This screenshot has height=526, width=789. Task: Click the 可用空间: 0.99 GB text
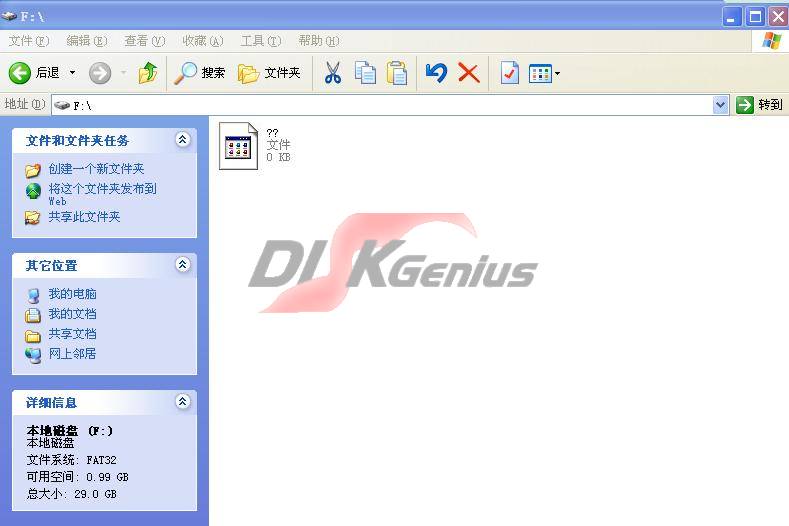77,477
